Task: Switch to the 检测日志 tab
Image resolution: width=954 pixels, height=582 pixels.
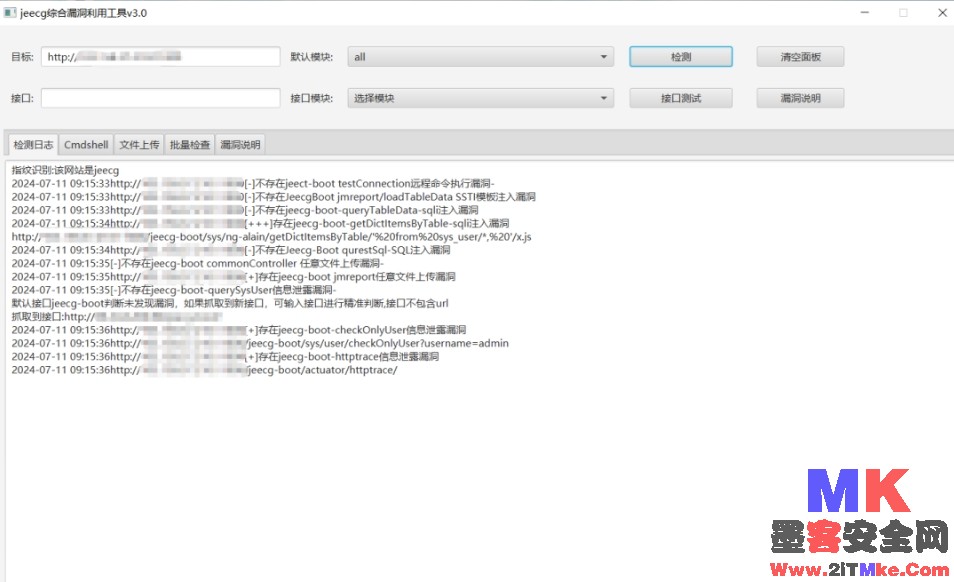Action: (33, 145)
